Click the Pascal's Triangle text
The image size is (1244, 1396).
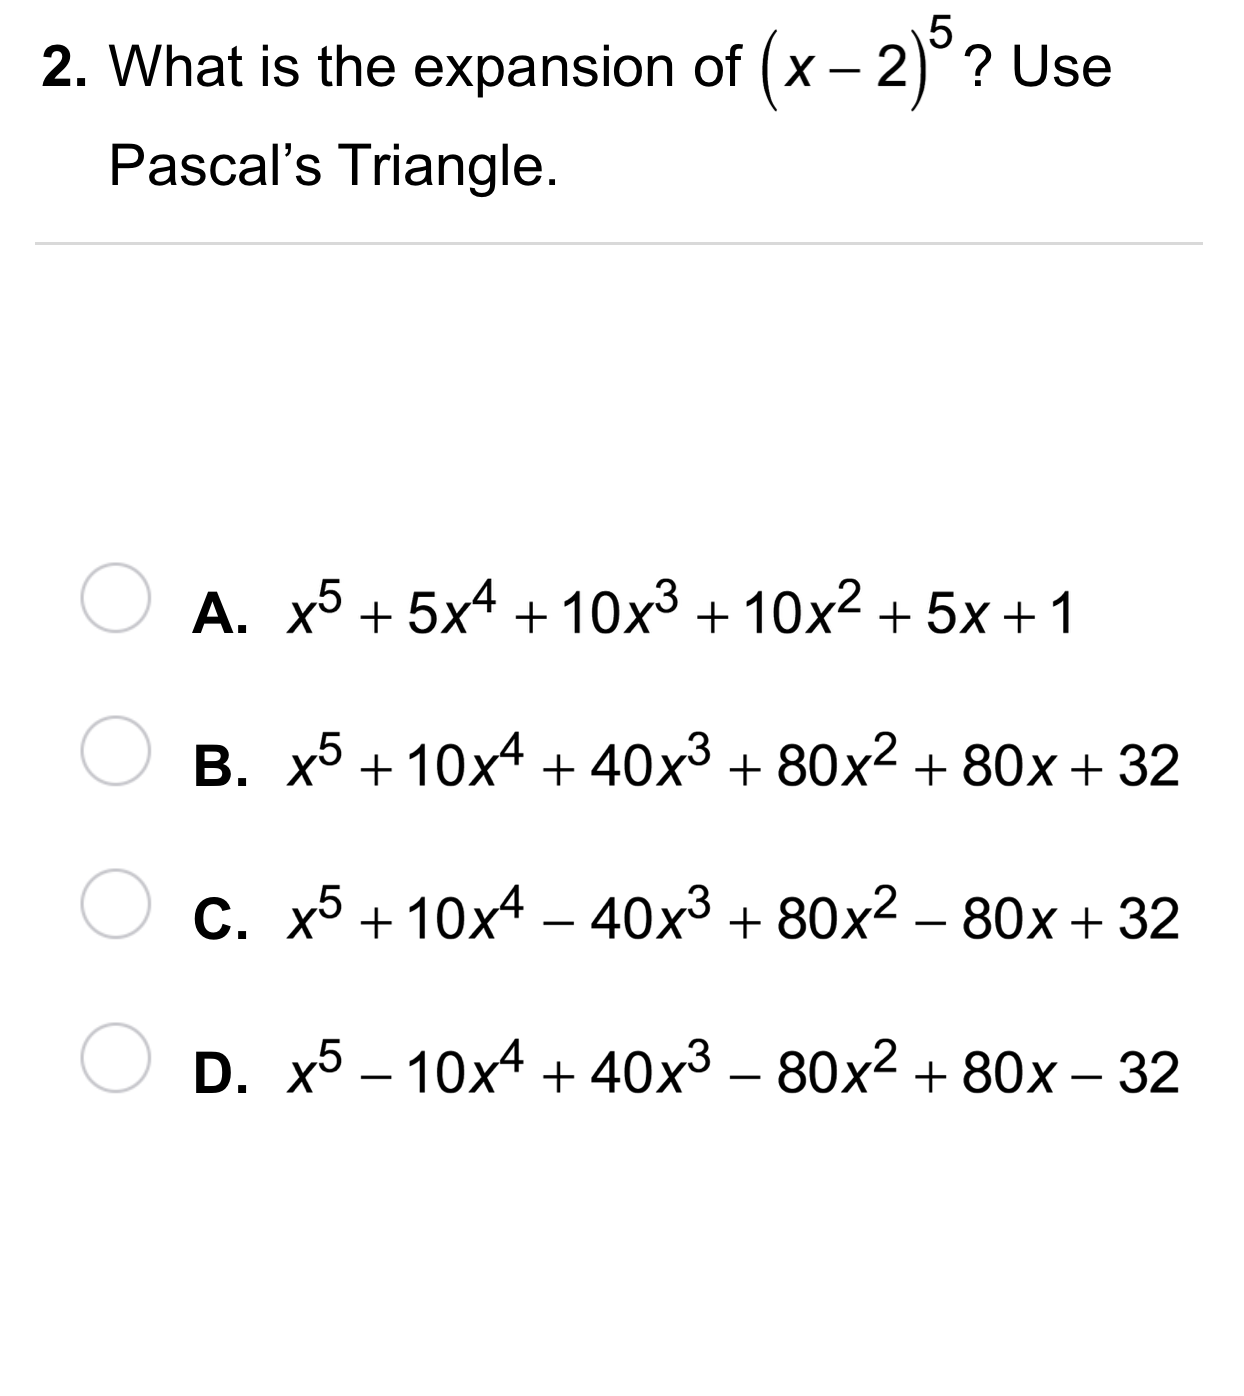pos(333,165)
